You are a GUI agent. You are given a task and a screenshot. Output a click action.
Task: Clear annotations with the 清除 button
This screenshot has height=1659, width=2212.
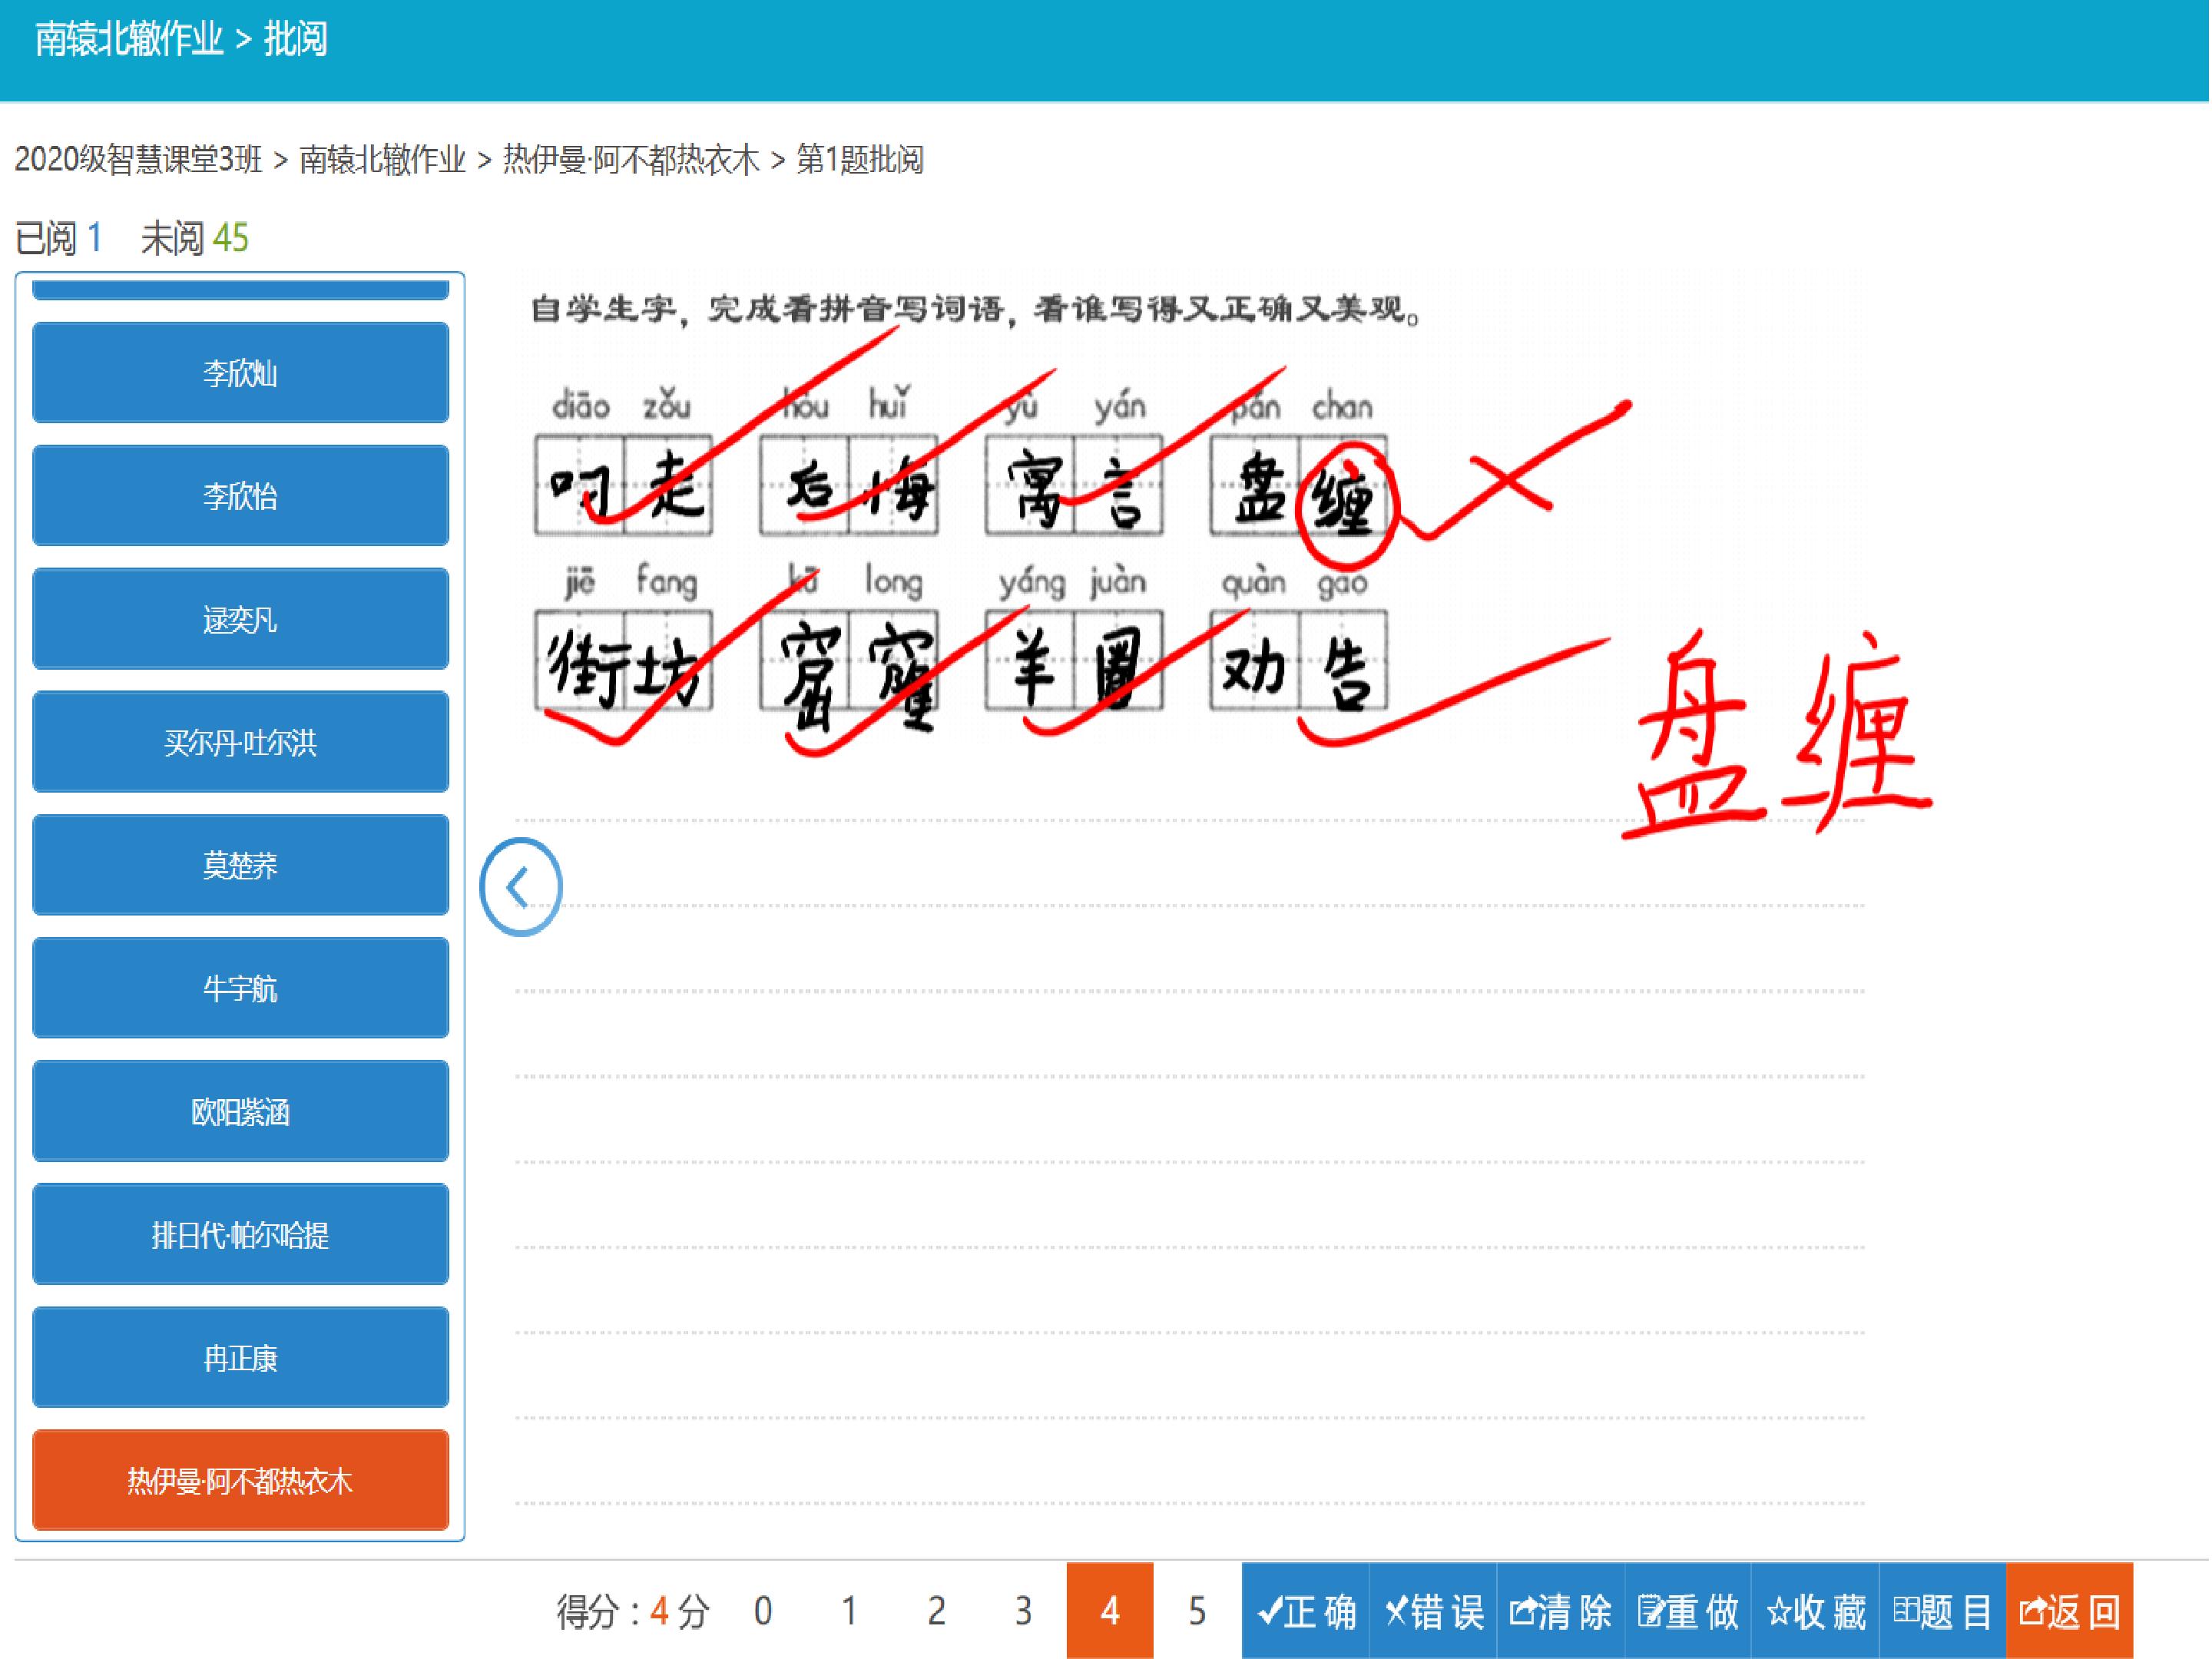1561,1611
